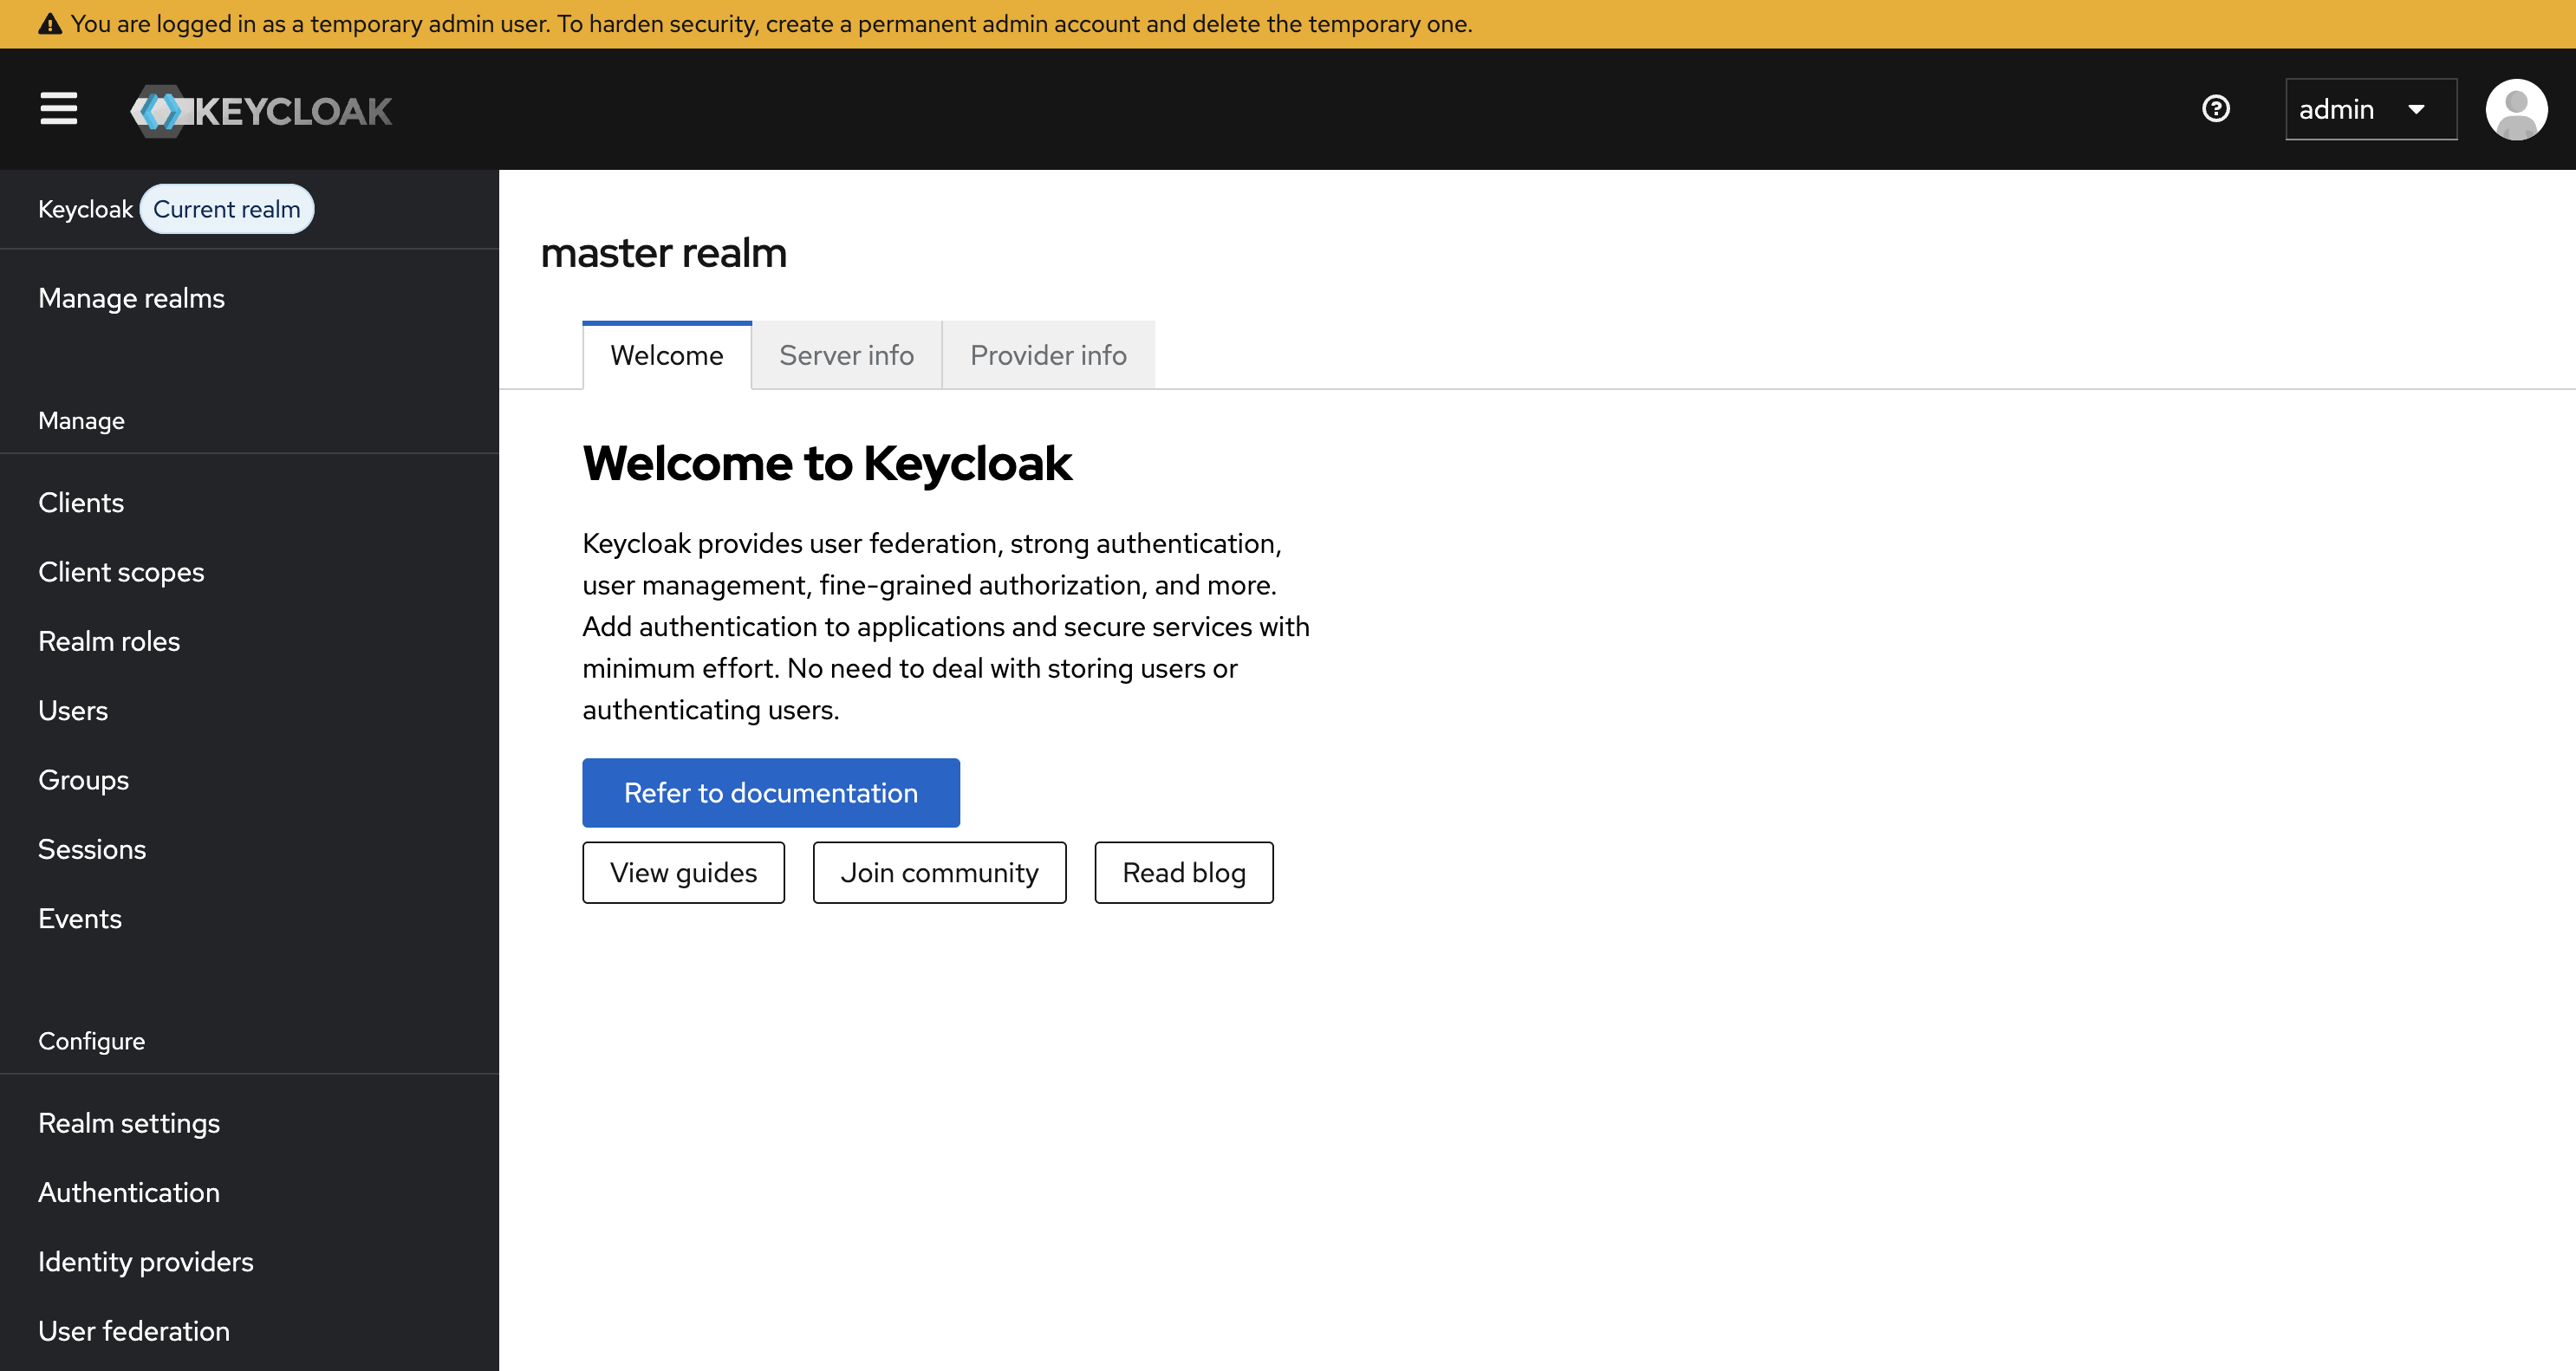Click the admin dropdown caret arrow
Image resolution: width=2576 pixels, height=1371 pixels.
click(x=2416, y=109)
